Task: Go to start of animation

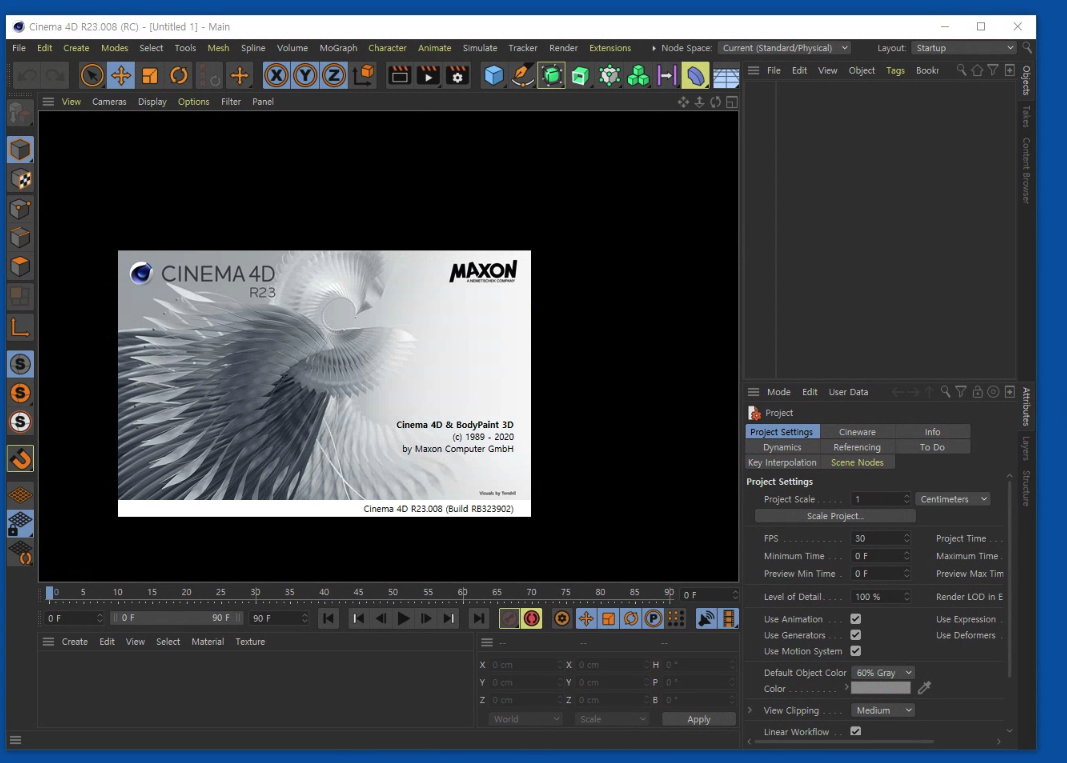Action: [x=328, y=619]
